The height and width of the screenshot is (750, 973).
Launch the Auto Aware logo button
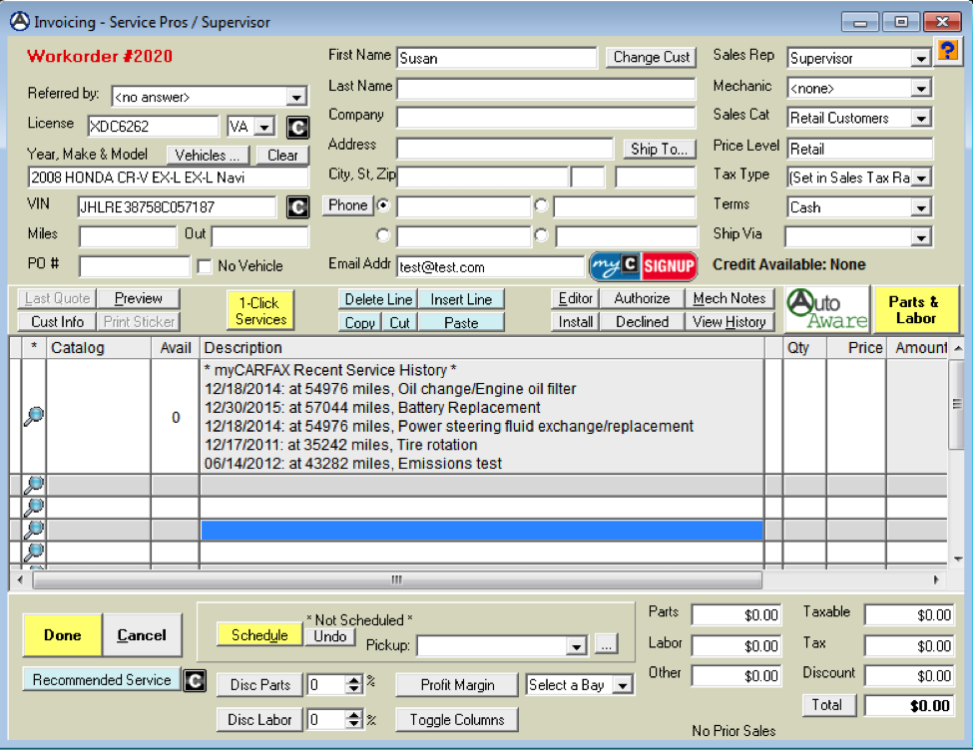tap(828, 310)
